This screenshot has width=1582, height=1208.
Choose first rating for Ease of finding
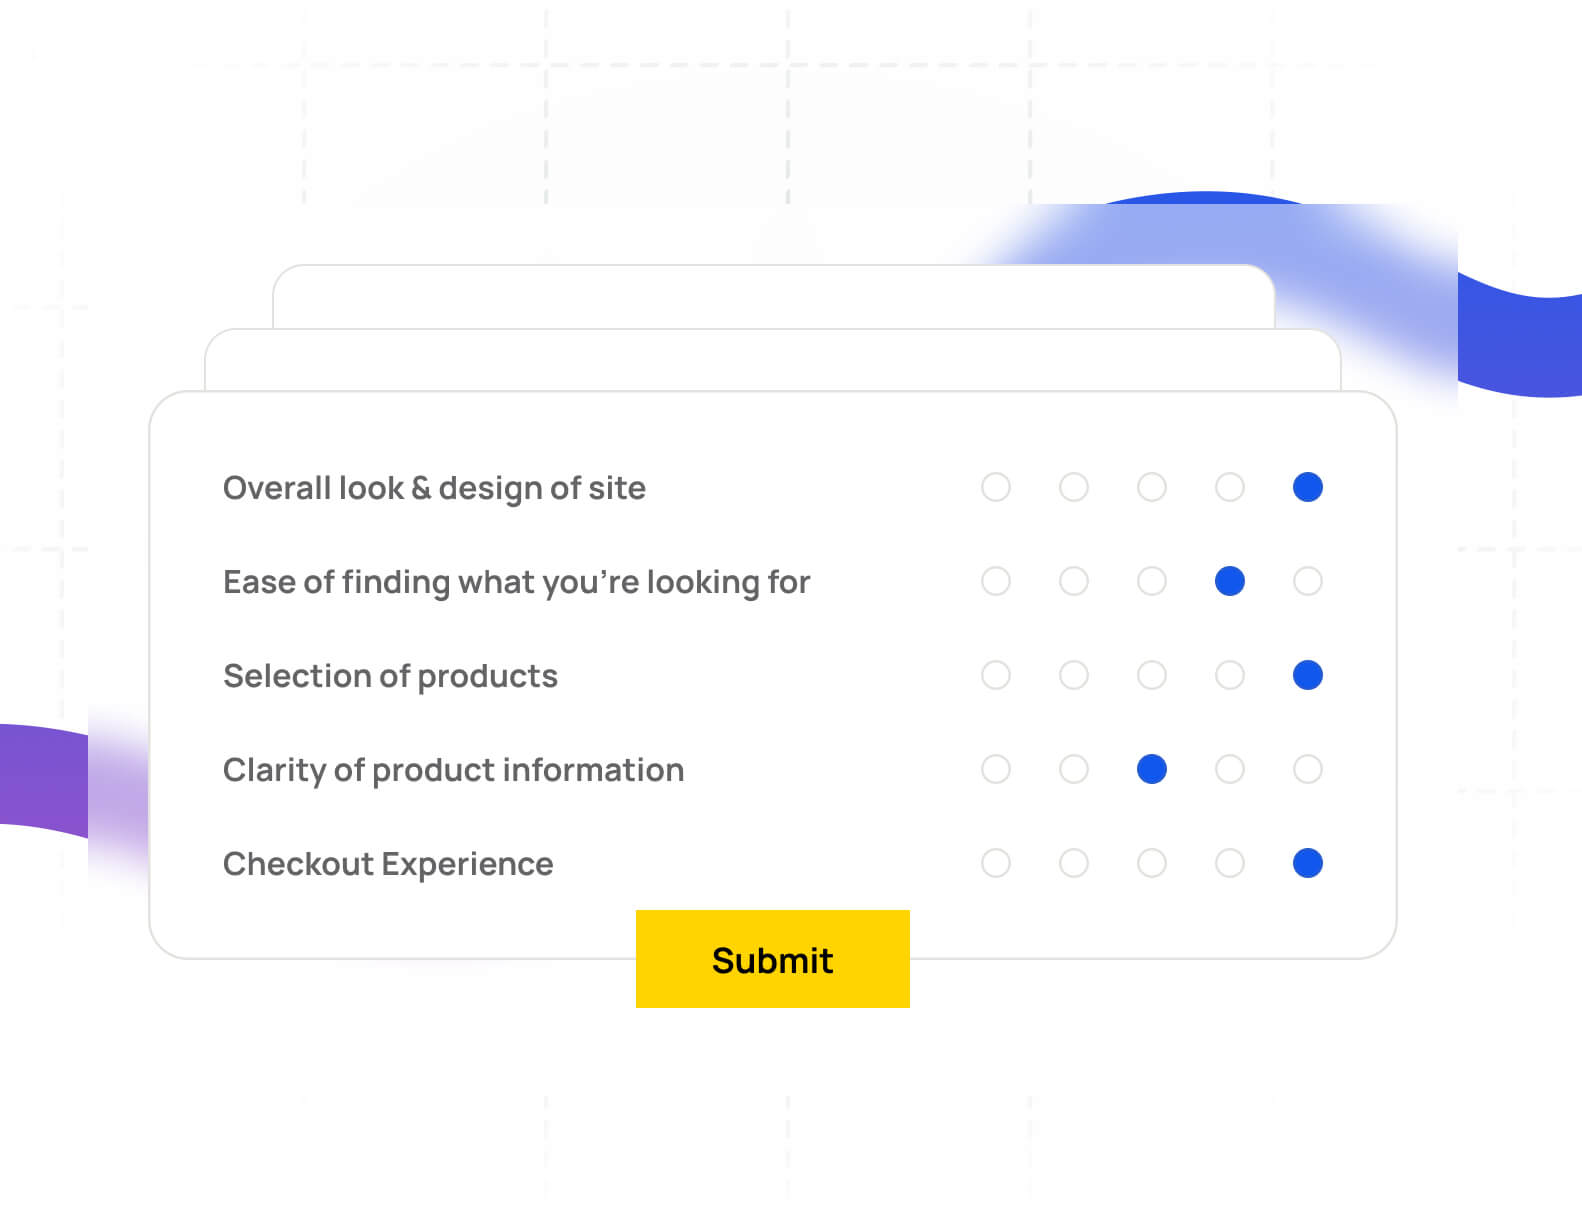[x=996, y=581]
